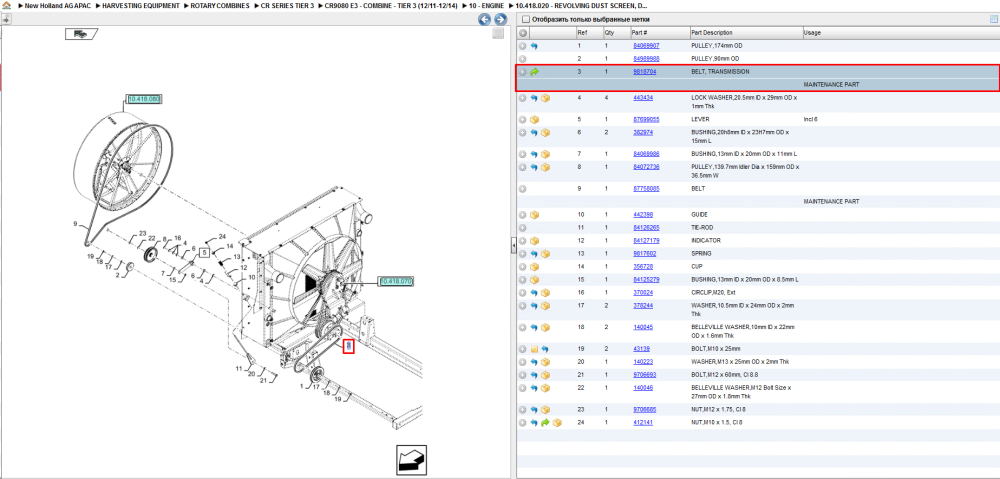Click the Part Description column header
The width and height of the screenshot is (1000, 479).
click(712, 33)
